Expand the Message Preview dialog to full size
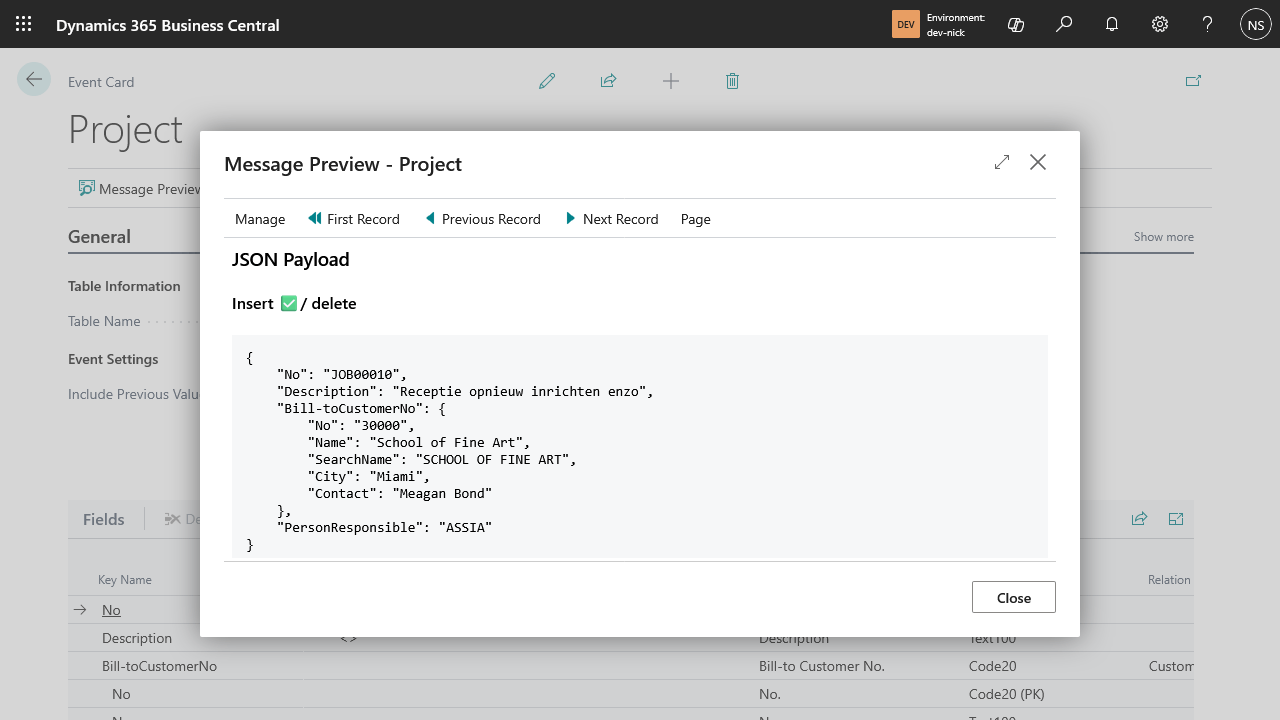The width and height of the screenshot is (1280, 720). 1002,162
